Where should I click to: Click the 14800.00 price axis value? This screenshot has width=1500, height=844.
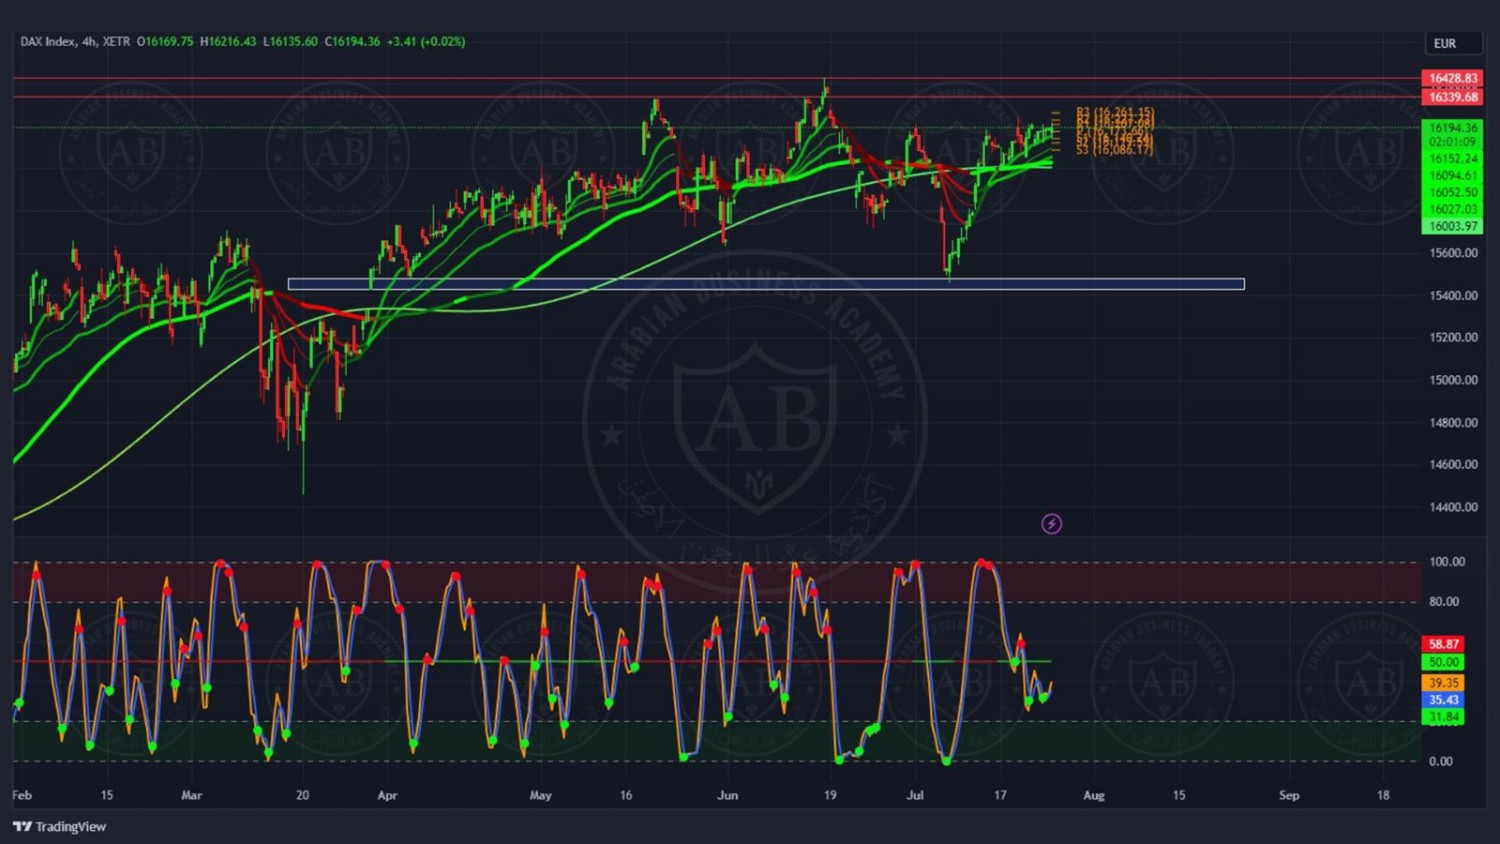[1453, 423]
